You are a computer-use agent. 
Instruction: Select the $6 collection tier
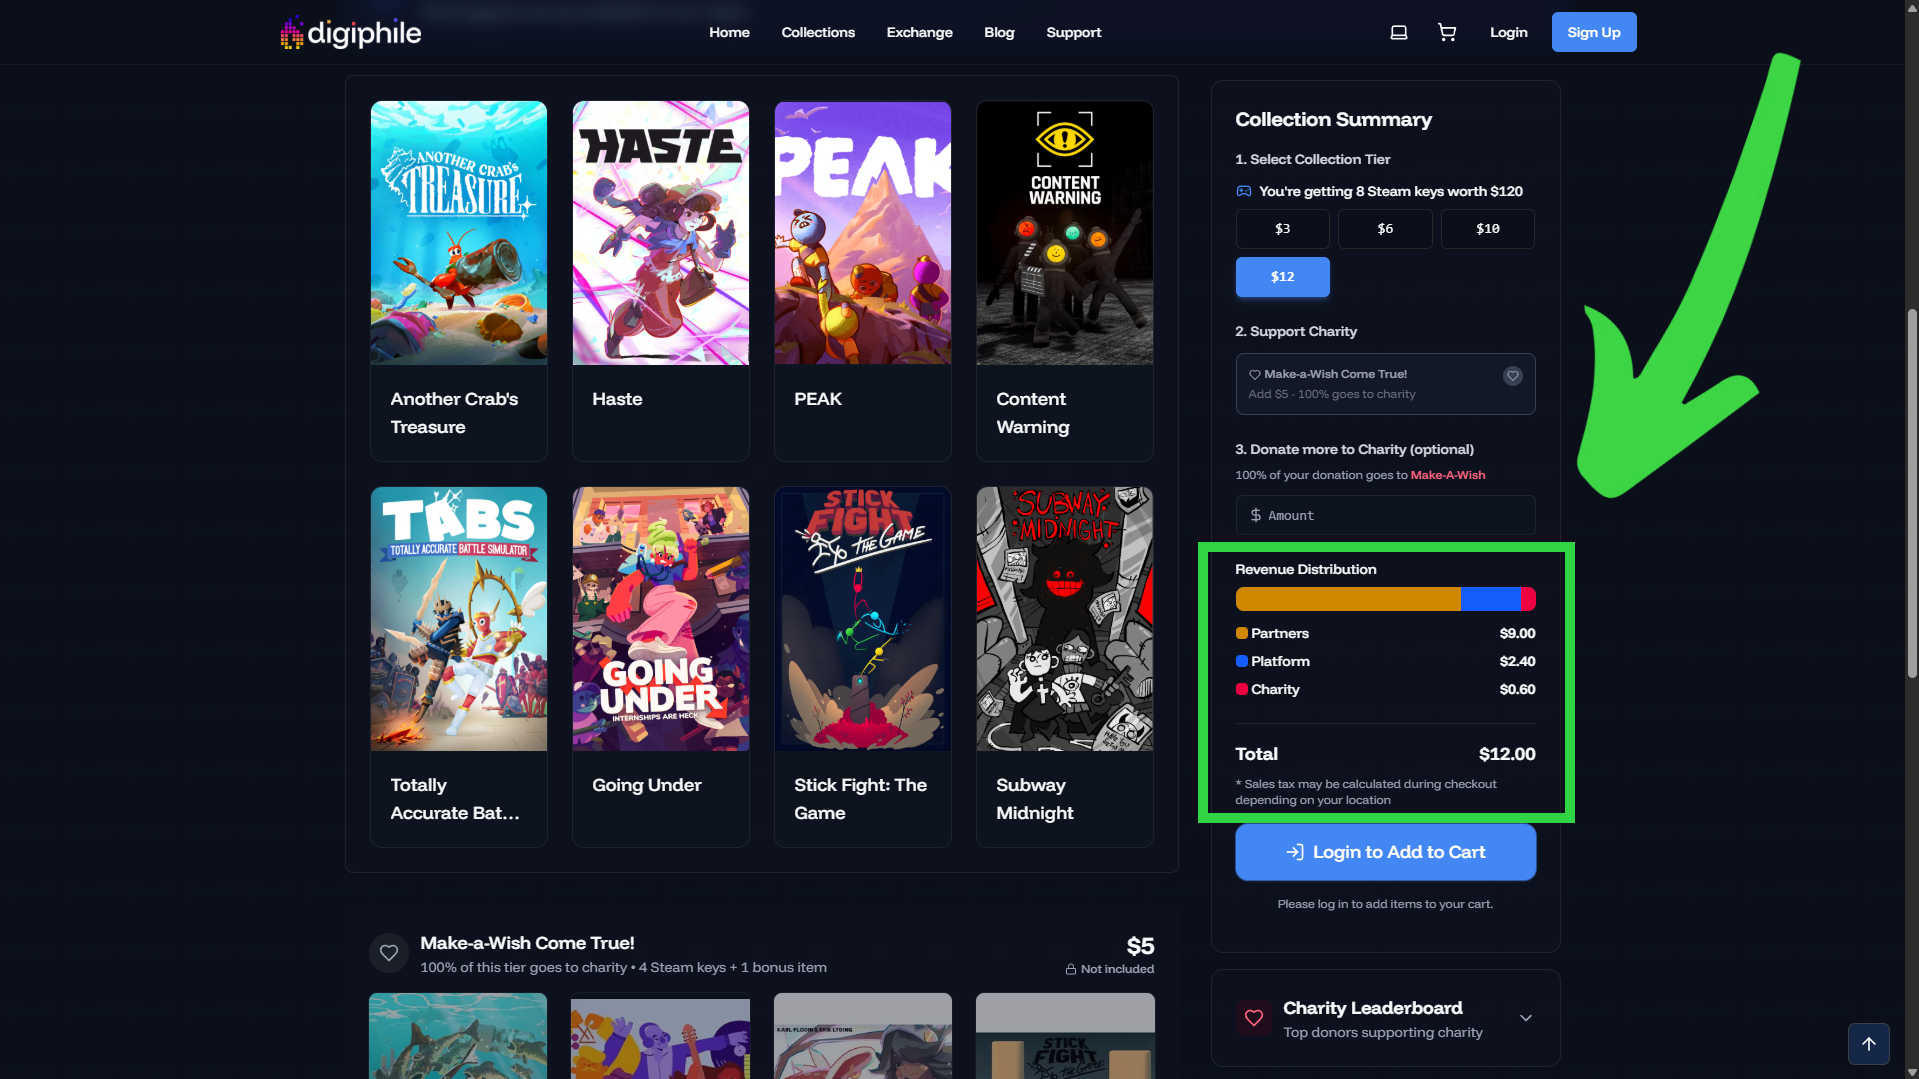pyautogui.click(x=1384, y=229)
